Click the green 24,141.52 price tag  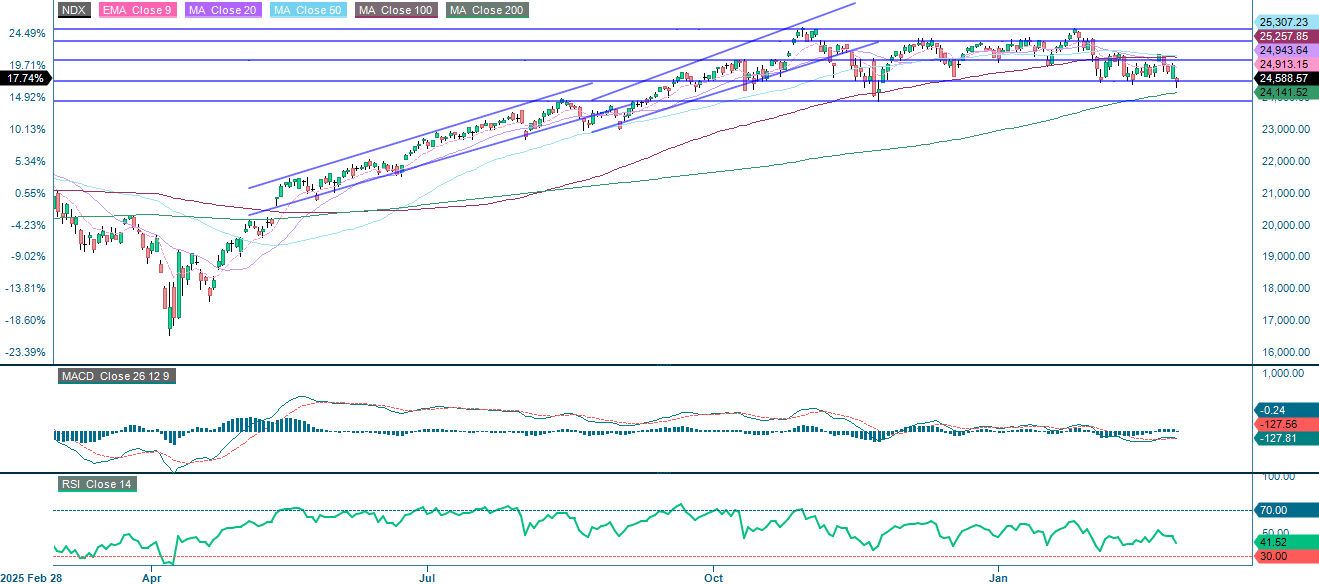pos(1284,92)
